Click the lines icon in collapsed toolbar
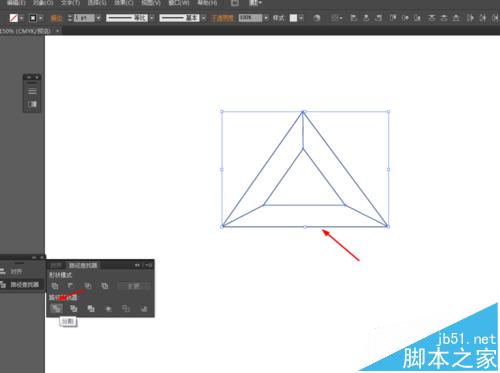The height and width of the screenshot is (373, 500). point(32,91)
